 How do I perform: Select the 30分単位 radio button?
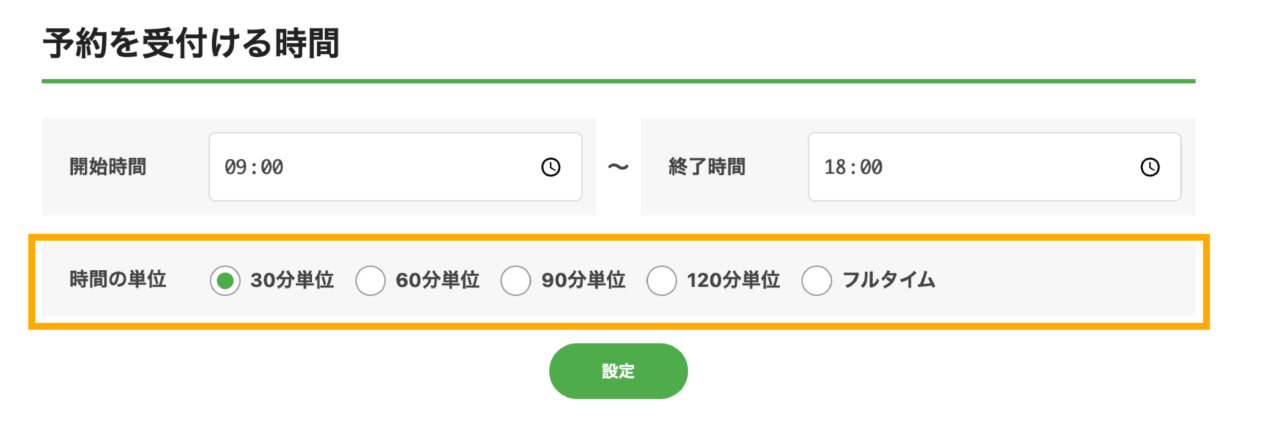point(226,281)
